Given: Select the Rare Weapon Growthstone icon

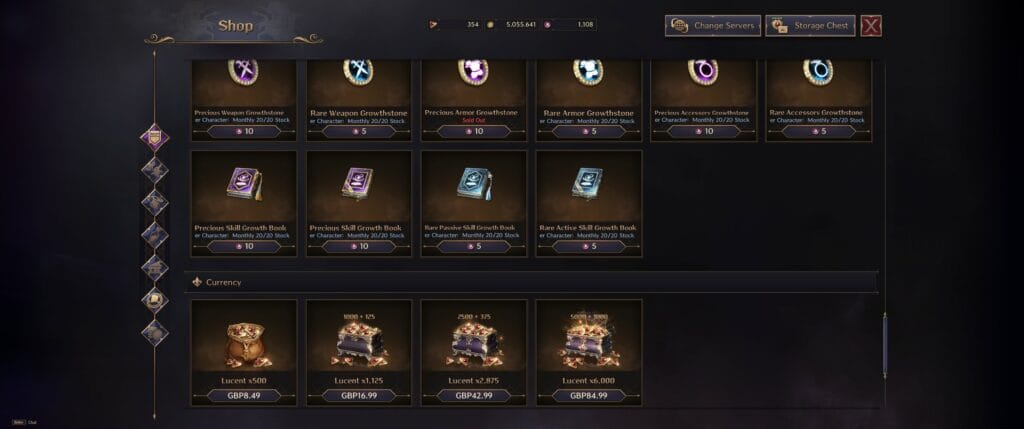Looking at the screenshot, I should pos(358,71).
